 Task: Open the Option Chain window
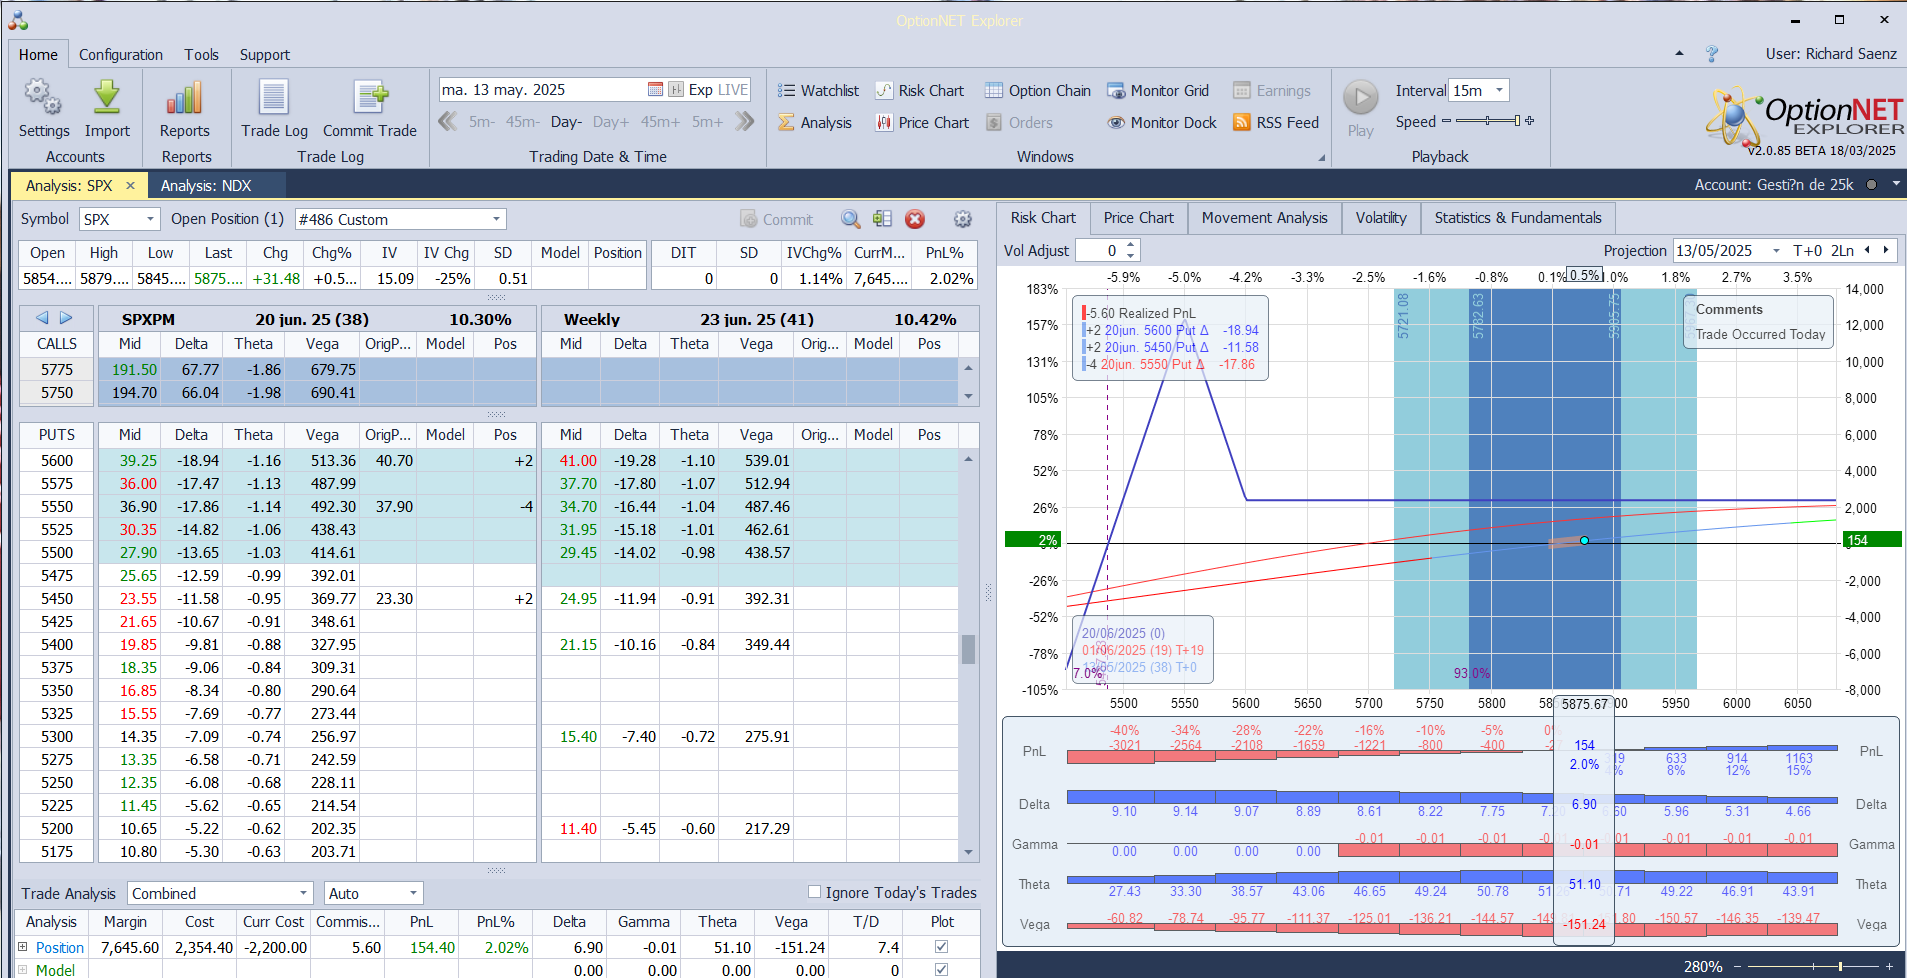click(x=1038, y=90)
